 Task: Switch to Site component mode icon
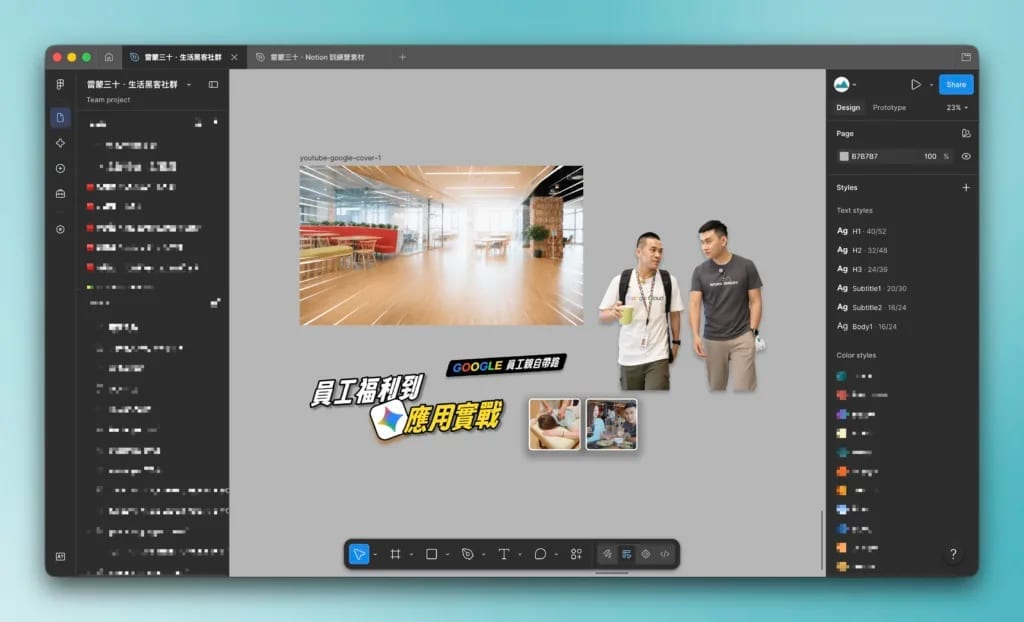(646, 554)
